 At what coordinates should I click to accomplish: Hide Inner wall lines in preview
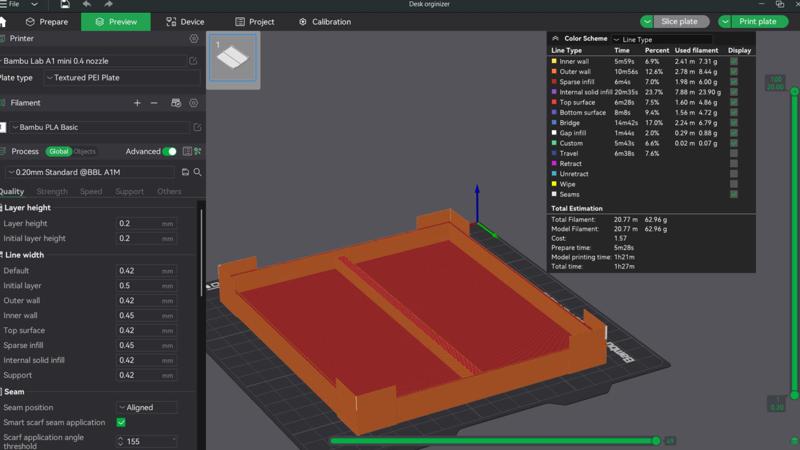pyautogui.click(x=734, y=61)
